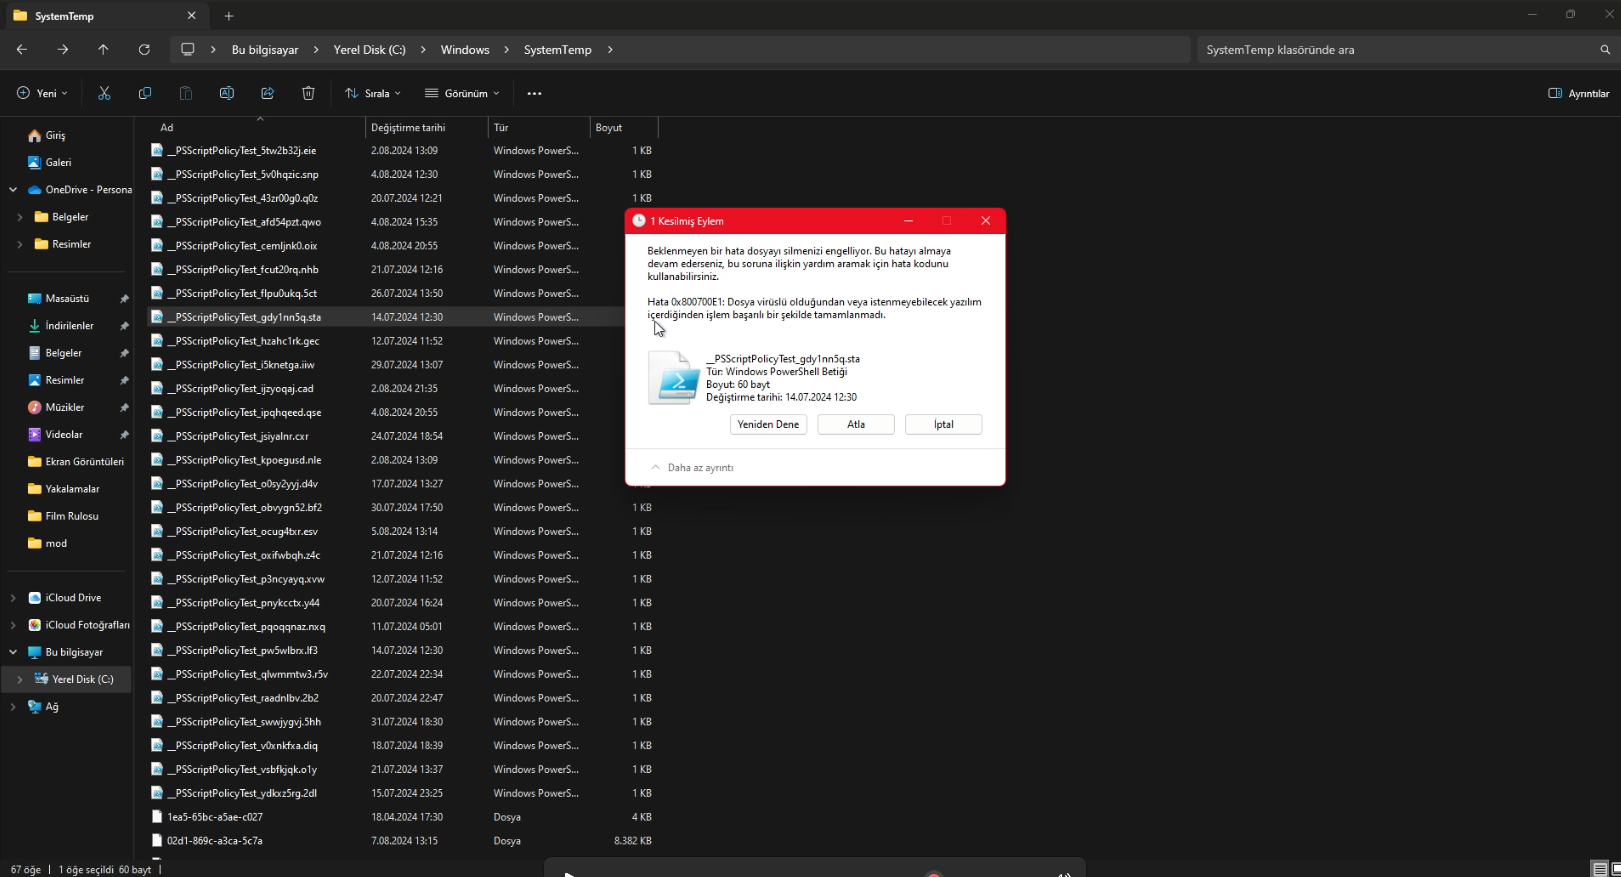
Task: Click Atla (Skip) button in dialog
Action: (856, 424)
